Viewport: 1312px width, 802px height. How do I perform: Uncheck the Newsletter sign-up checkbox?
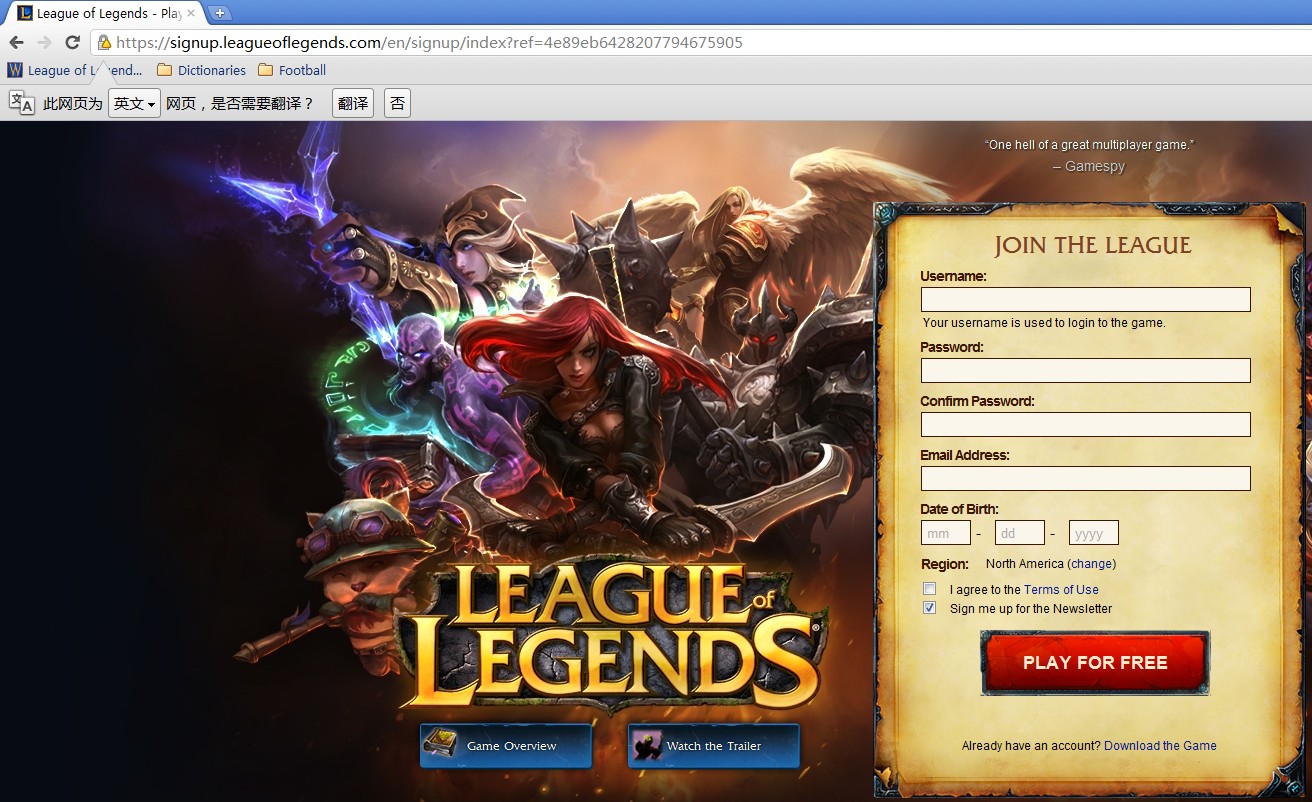click(930, 608)
